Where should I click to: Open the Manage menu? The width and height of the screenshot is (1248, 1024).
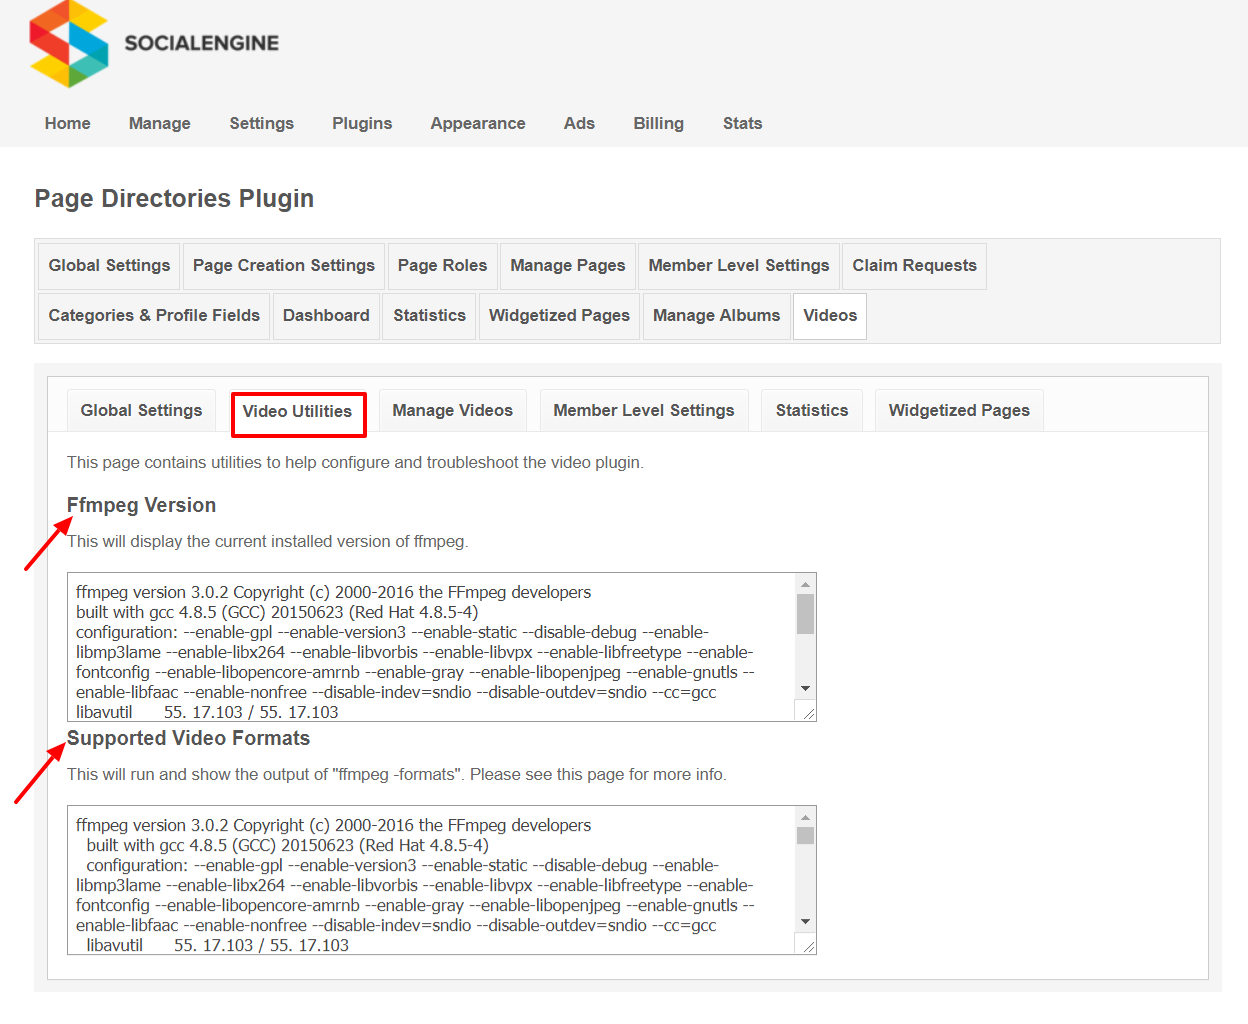pyautogui.click(x=160, y=123)
